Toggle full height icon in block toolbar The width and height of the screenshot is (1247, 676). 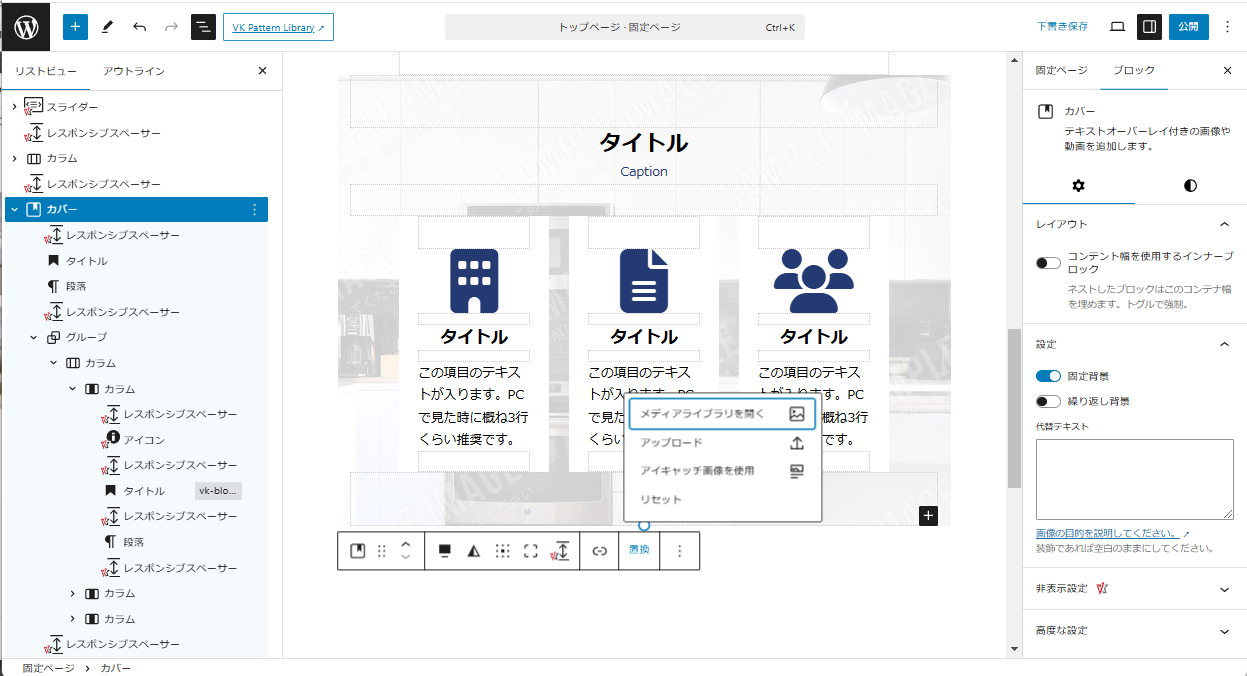click(x=531, y=551)
